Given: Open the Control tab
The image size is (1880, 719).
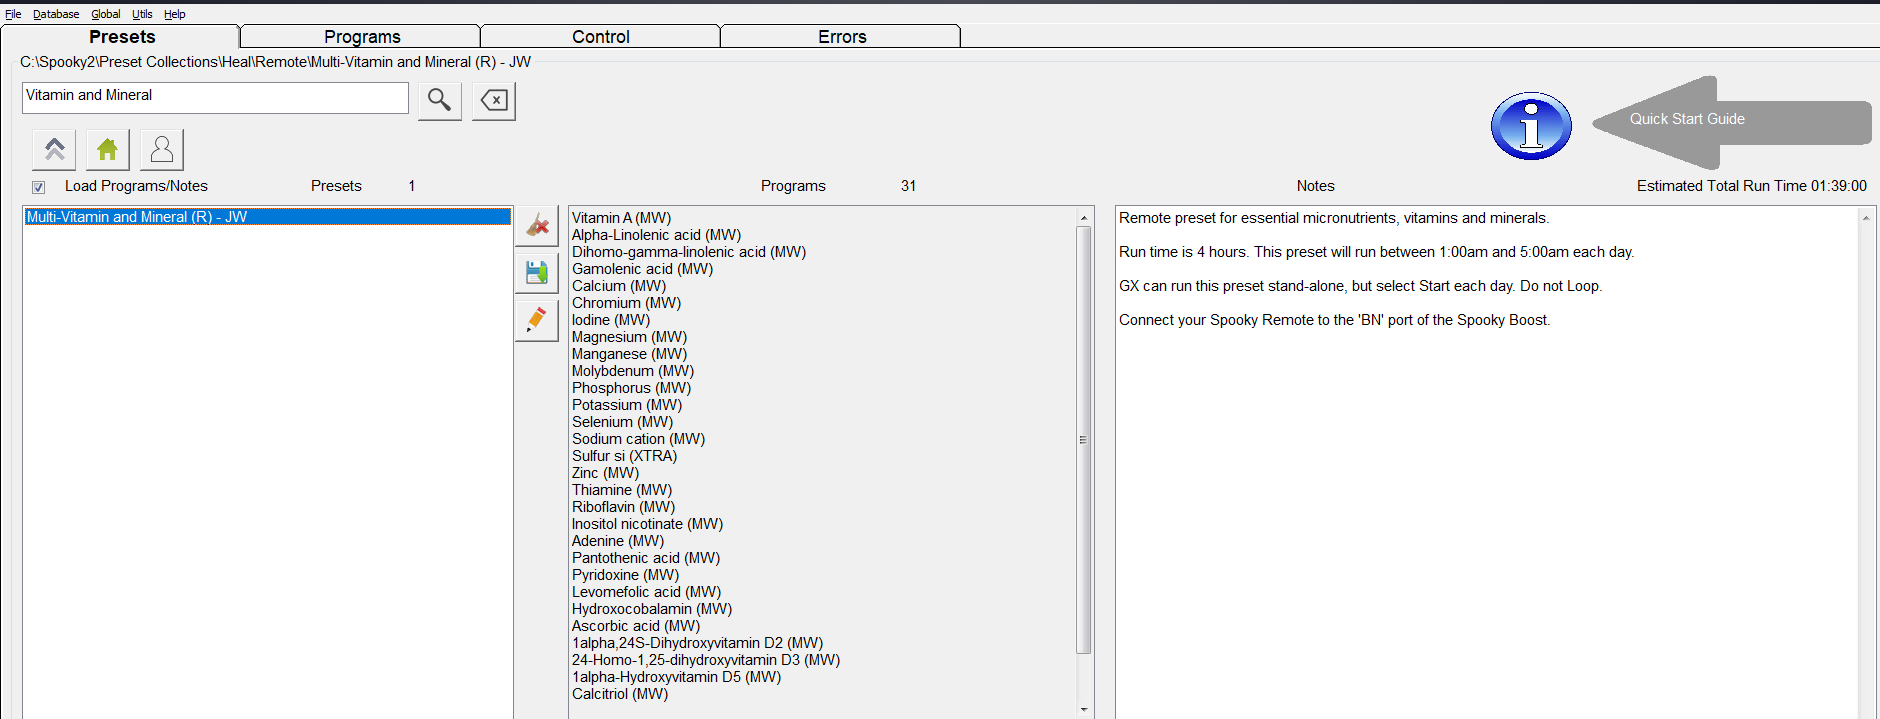Looking at the screenshot, I should (x=600, y=37).
